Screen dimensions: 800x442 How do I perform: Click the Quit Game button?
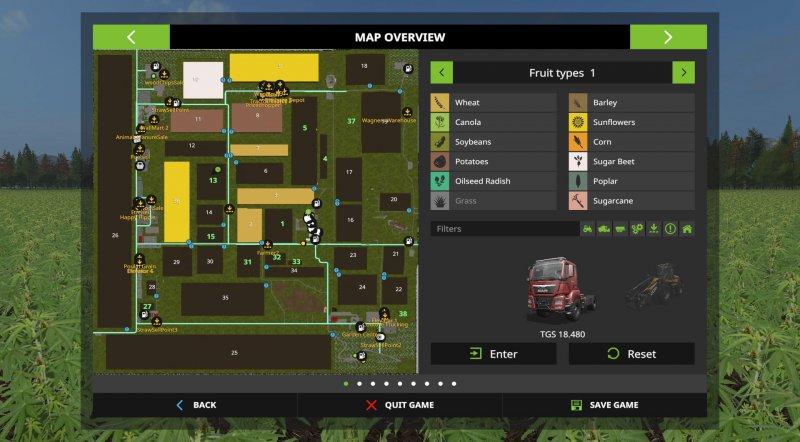click(x=400, y=405)
